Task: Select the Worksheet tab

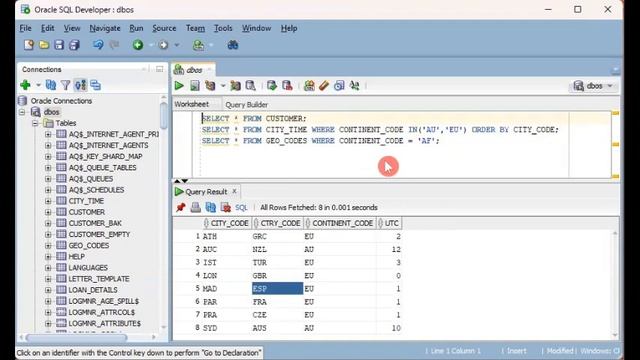Action: click(191, 104)
